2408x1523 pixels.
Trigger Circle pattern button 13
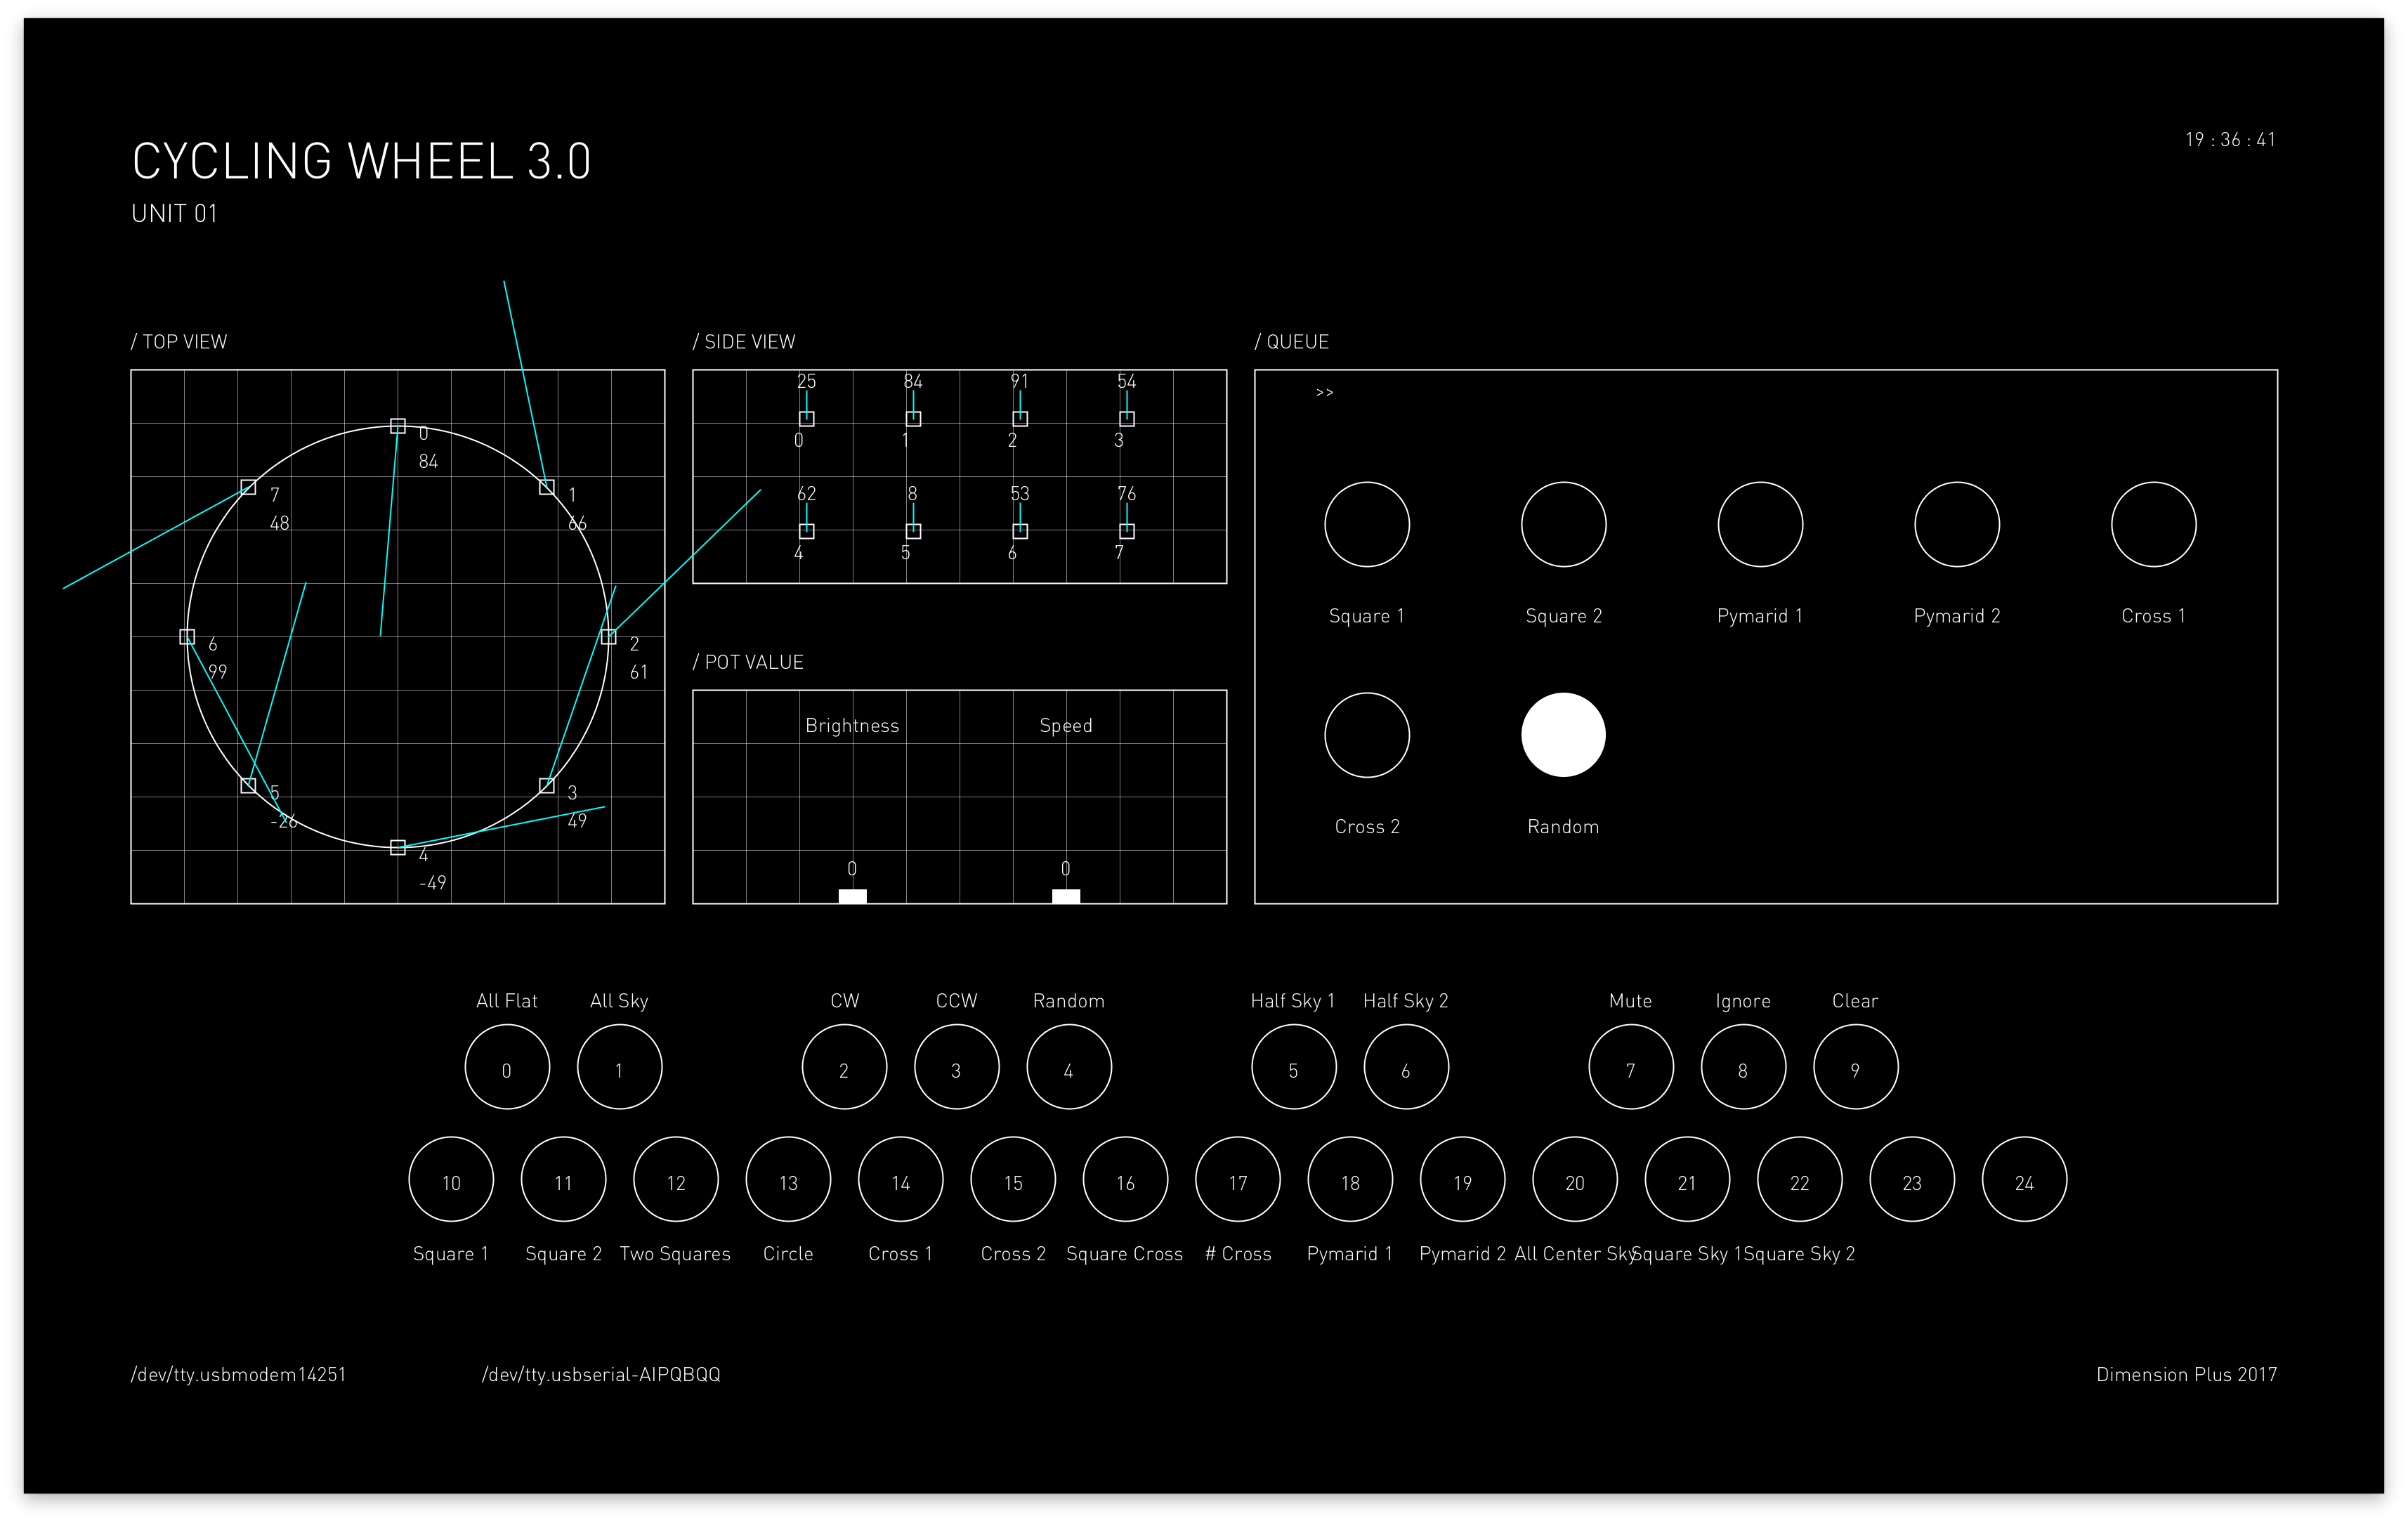click(x=788, y=1180)
